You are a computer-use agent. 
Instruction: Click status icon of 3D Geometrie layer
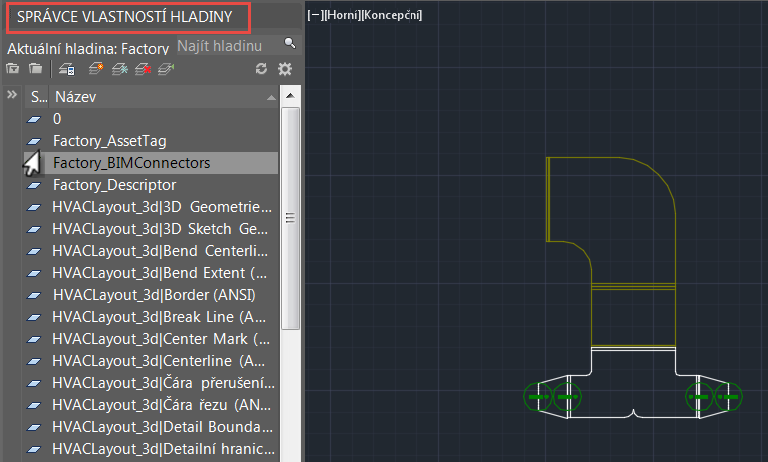34,207
